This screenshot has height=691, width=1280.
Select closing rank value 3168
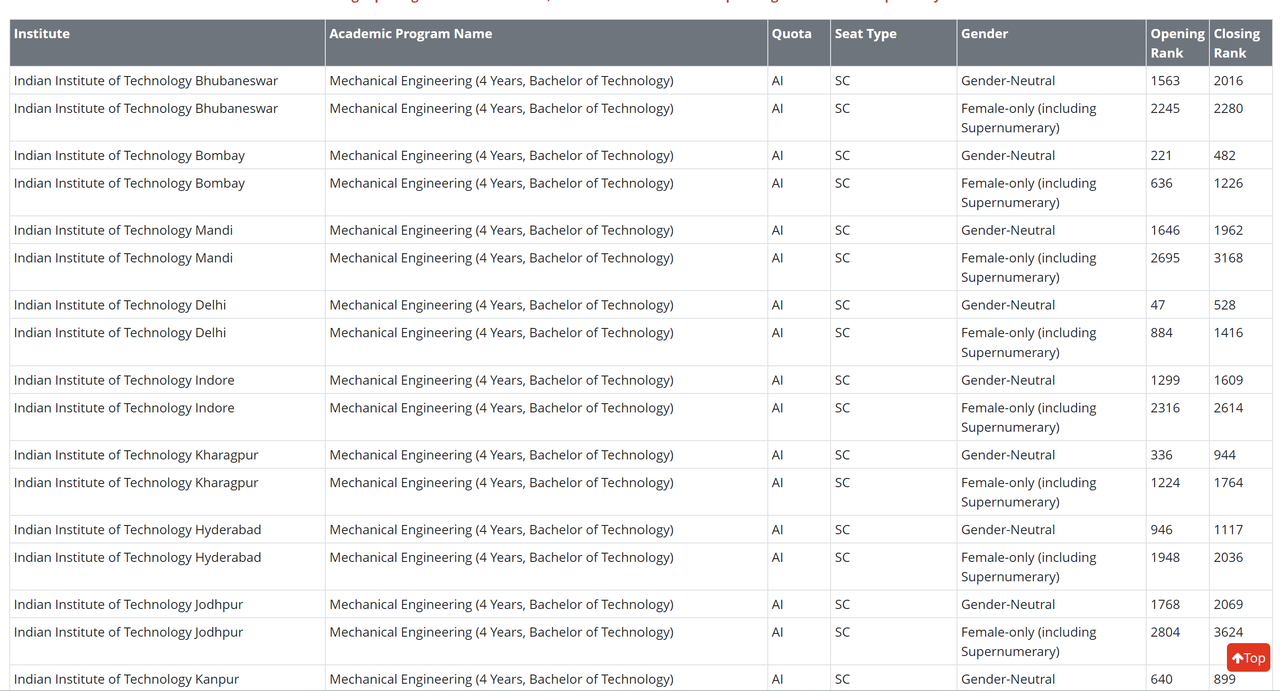(1228, 258)
